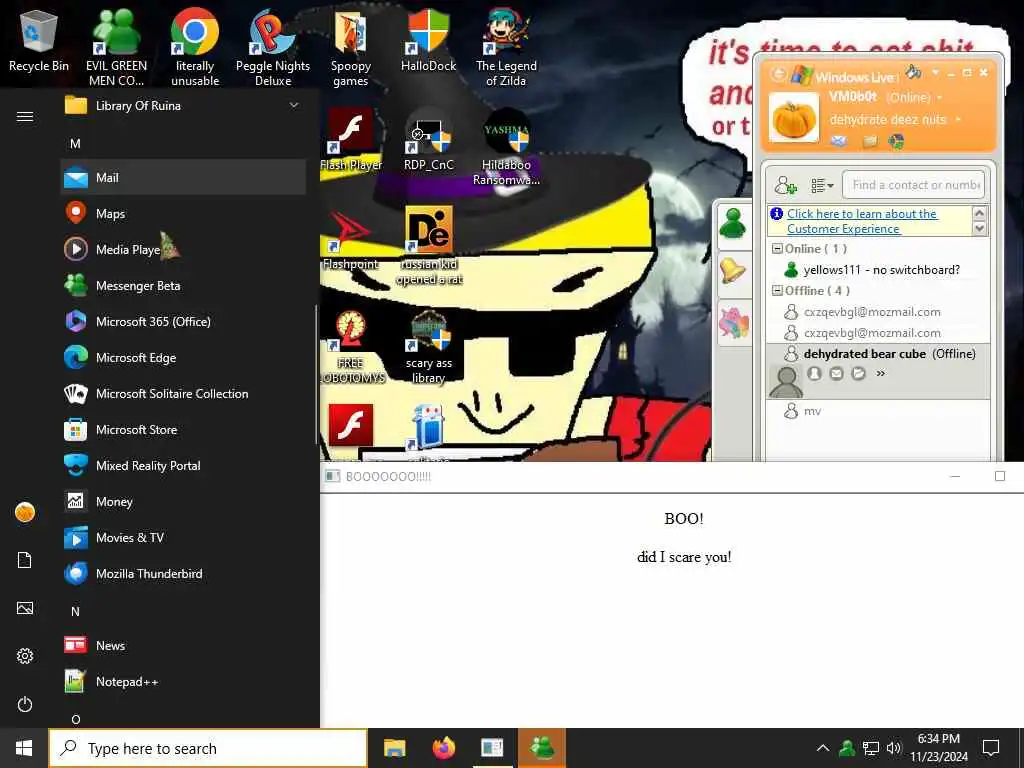
Task: View profile icon under dehydrated bear cube
Action: coord(814,374)
